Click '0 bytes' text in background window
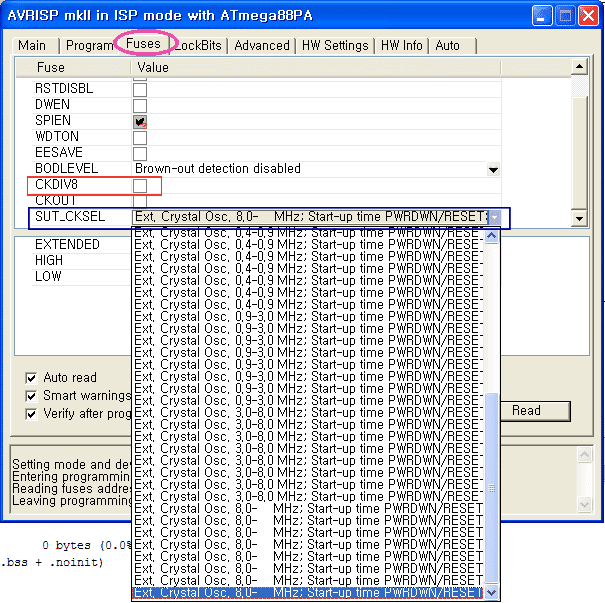 tap(66, 545)
